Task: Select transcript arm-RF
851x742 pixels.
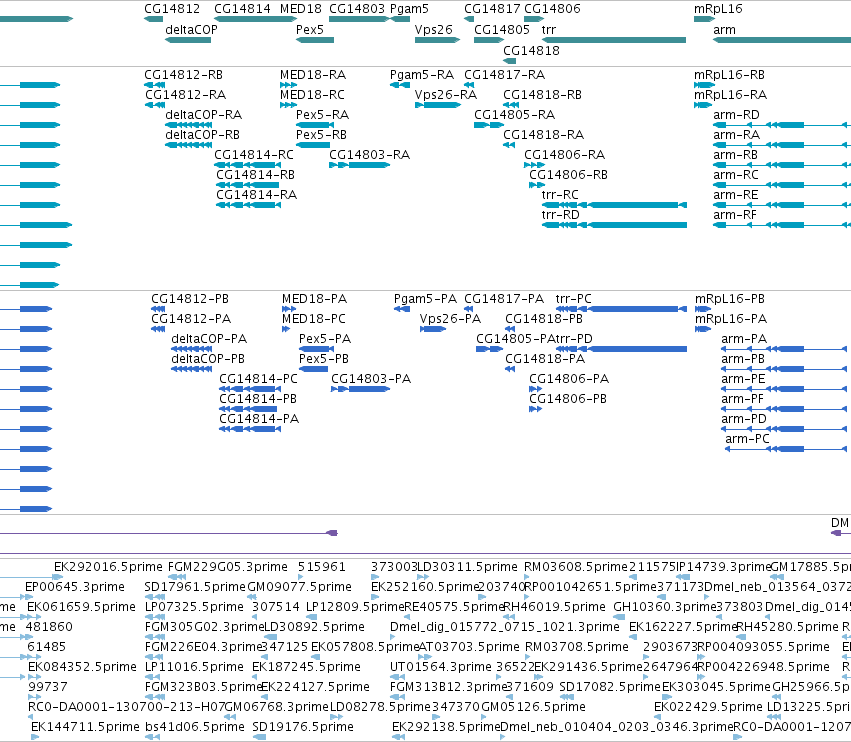Action: pyautogui.click(x=735, y=215)
